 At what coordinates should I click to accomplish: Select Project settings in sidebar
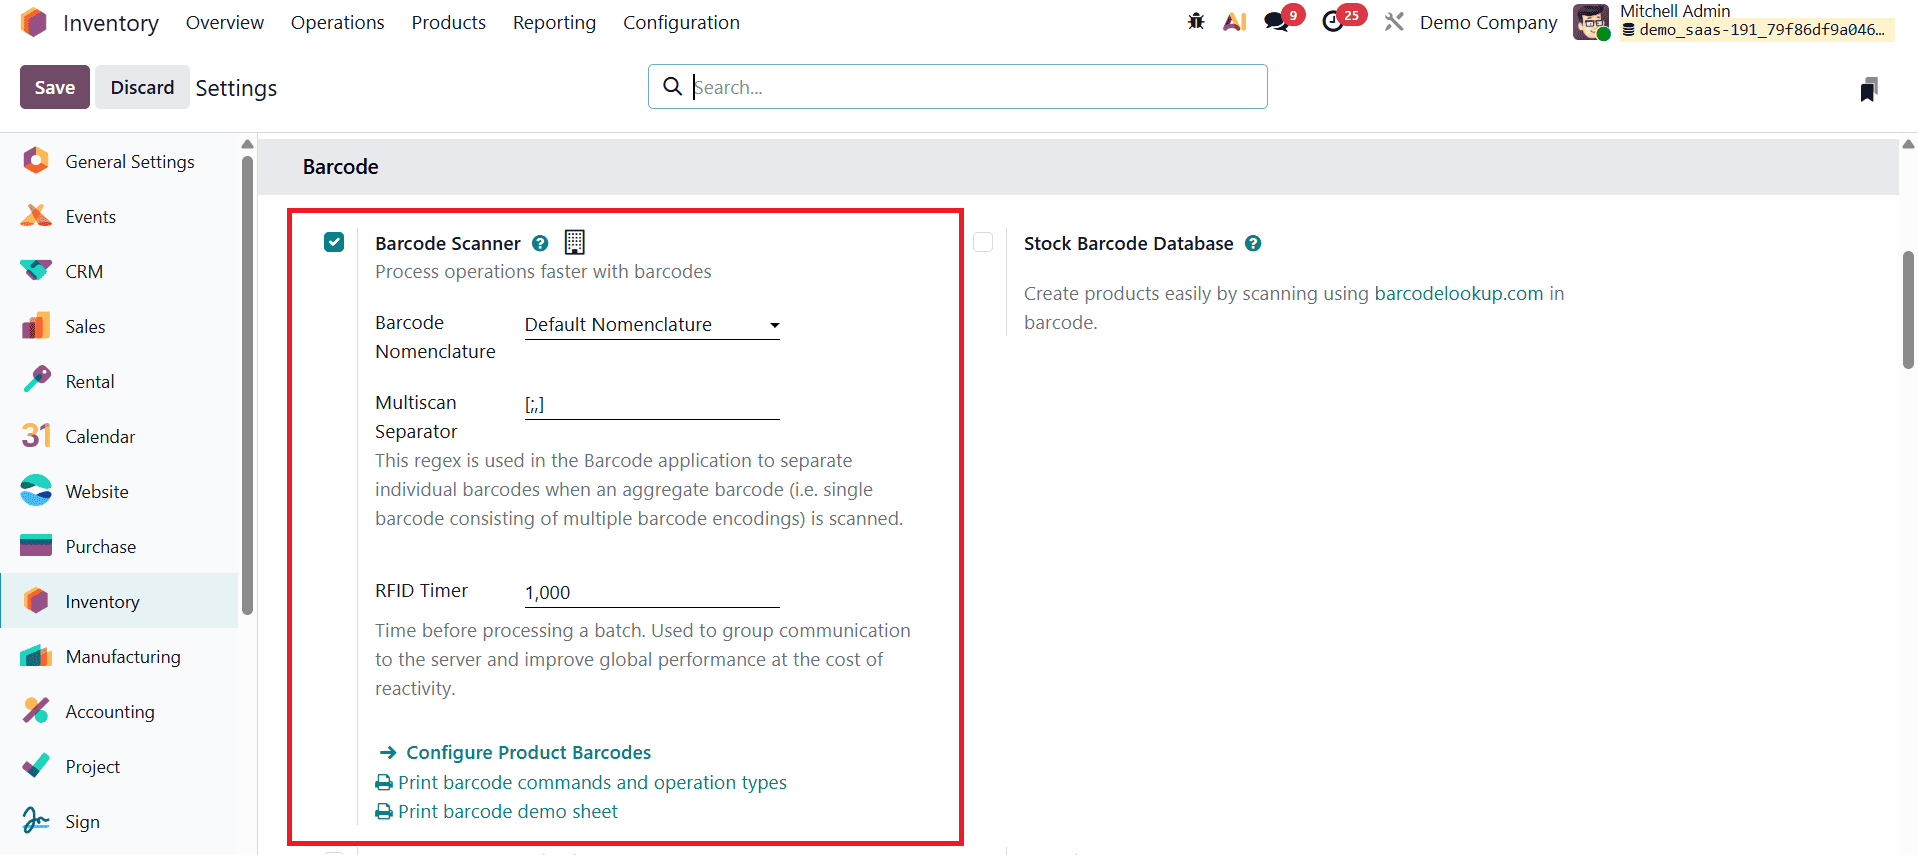tap(119, 766)
